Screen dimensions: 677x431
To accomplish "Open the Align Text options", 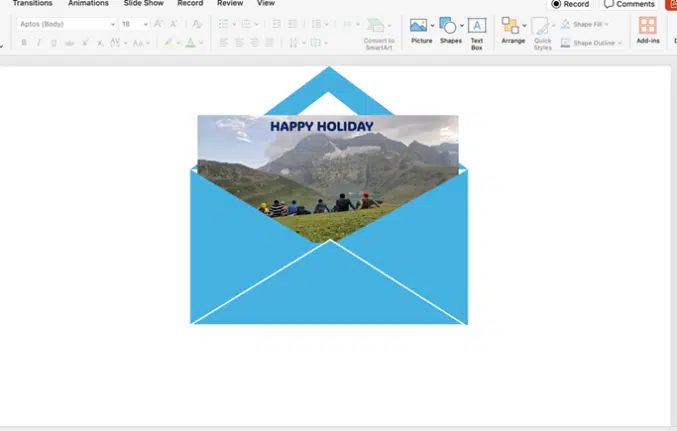I will [319, 42].
